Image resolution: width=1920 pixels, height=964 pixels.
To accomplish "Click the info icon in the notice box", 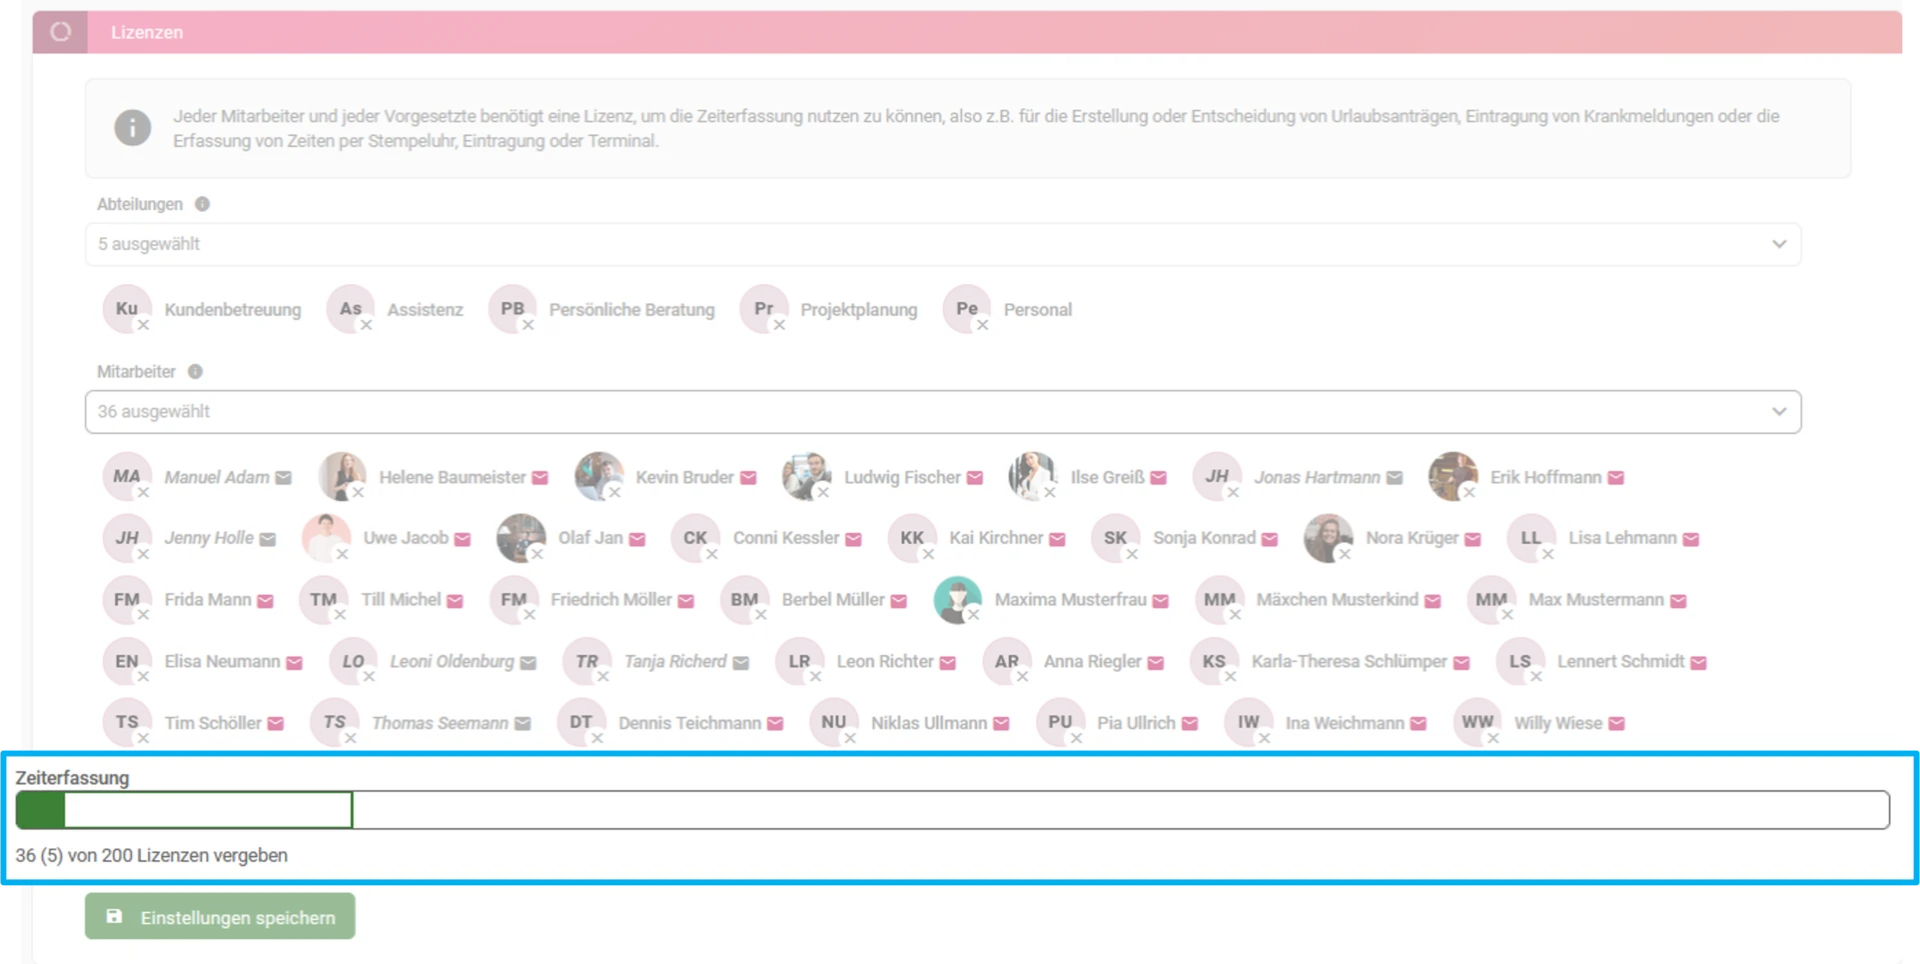I will click(x=132, y=128).
